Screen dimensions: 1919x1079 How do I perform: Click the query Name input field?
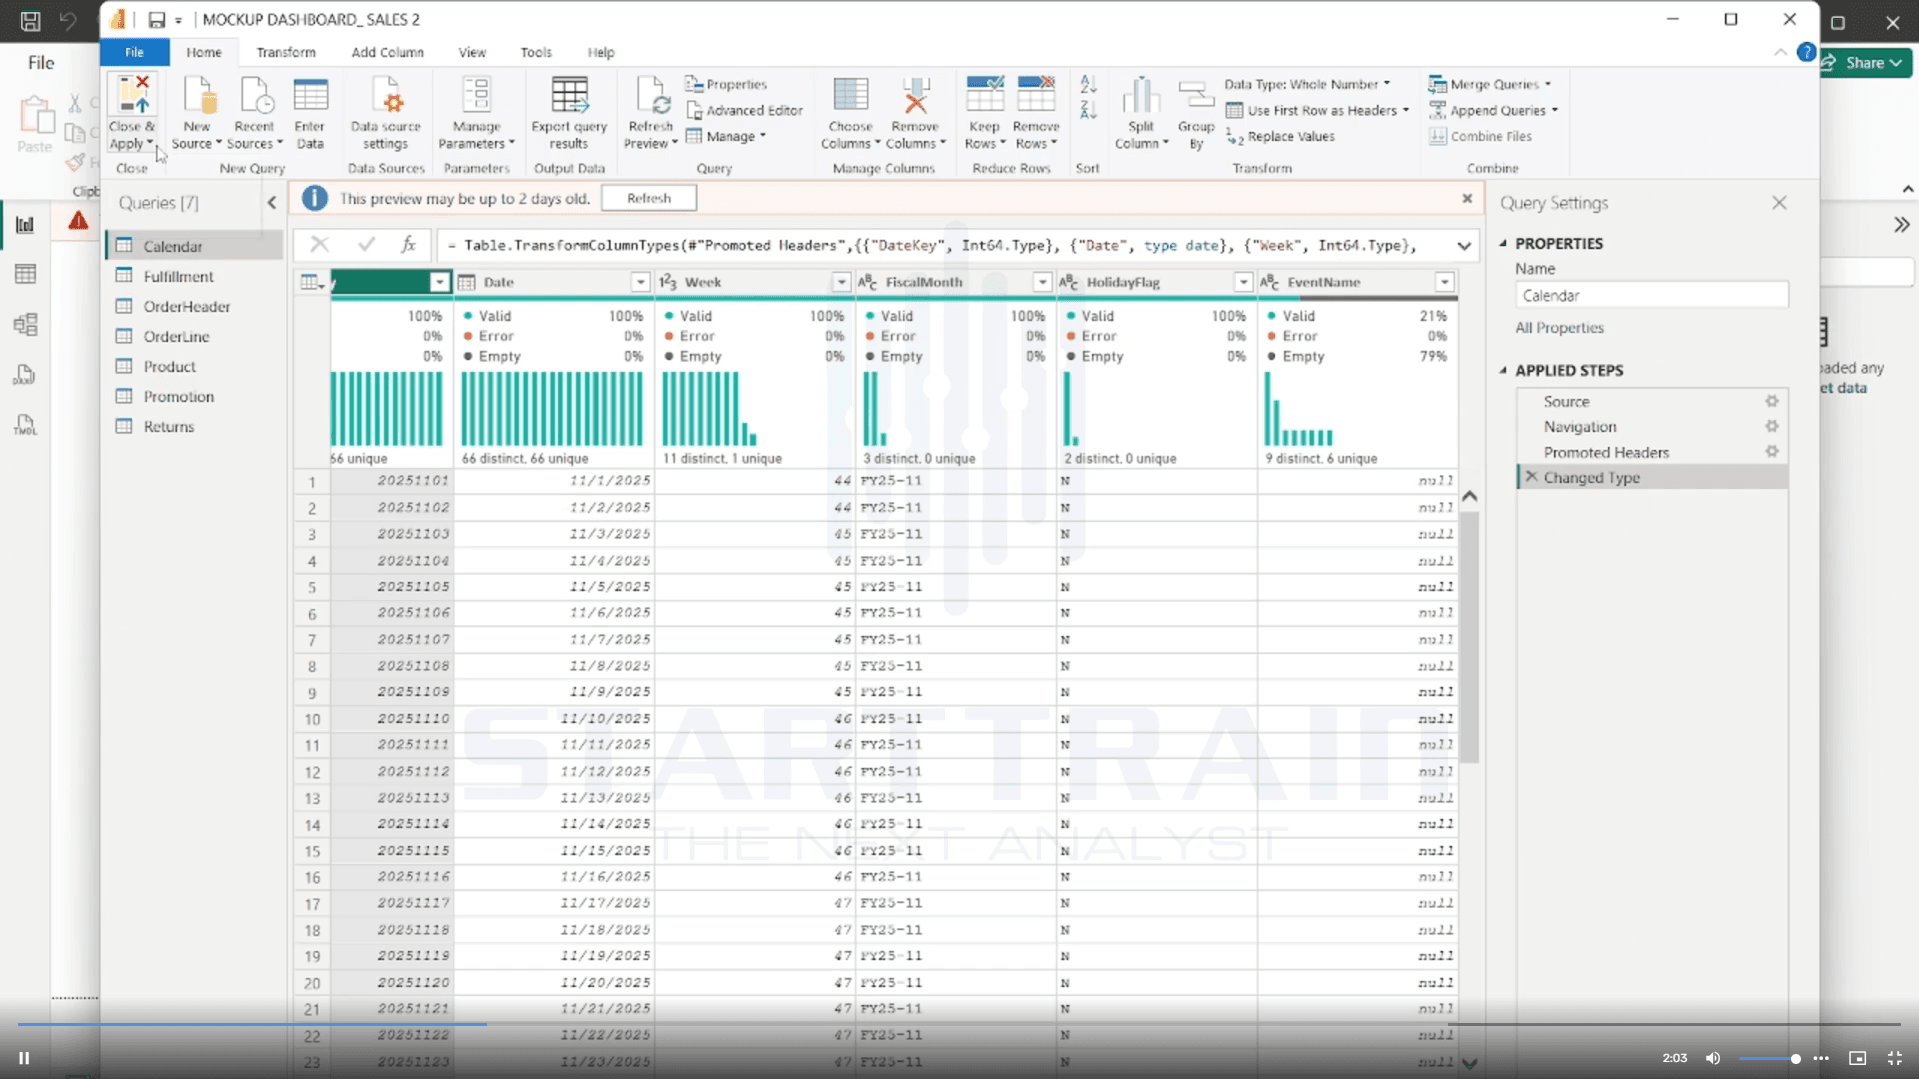coord(1651,295)
